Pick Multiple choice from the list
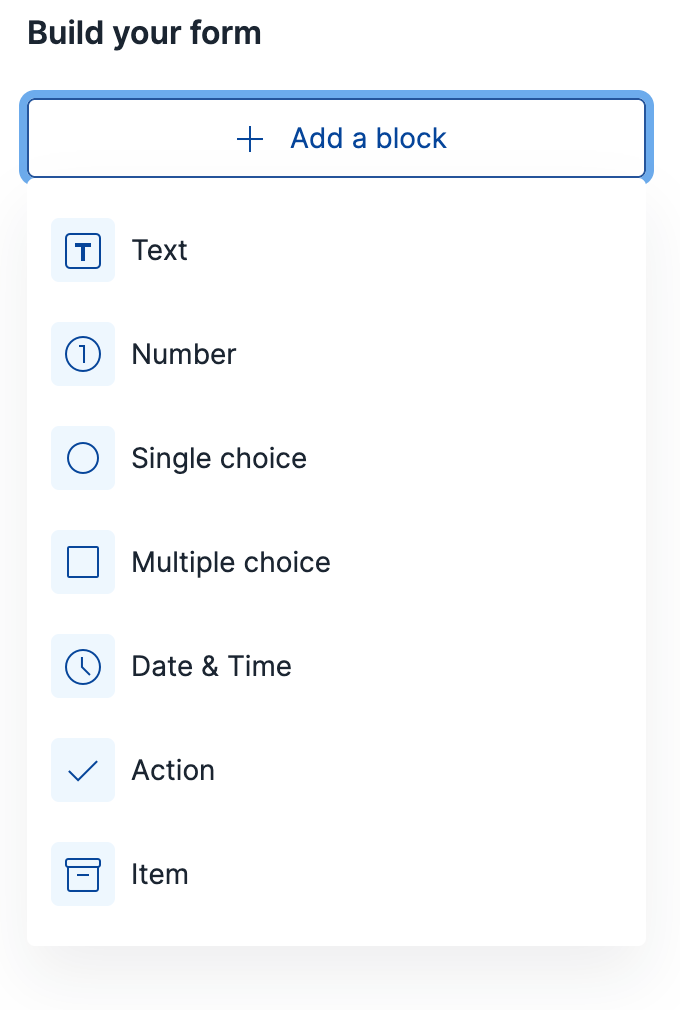 pos(230,562)
